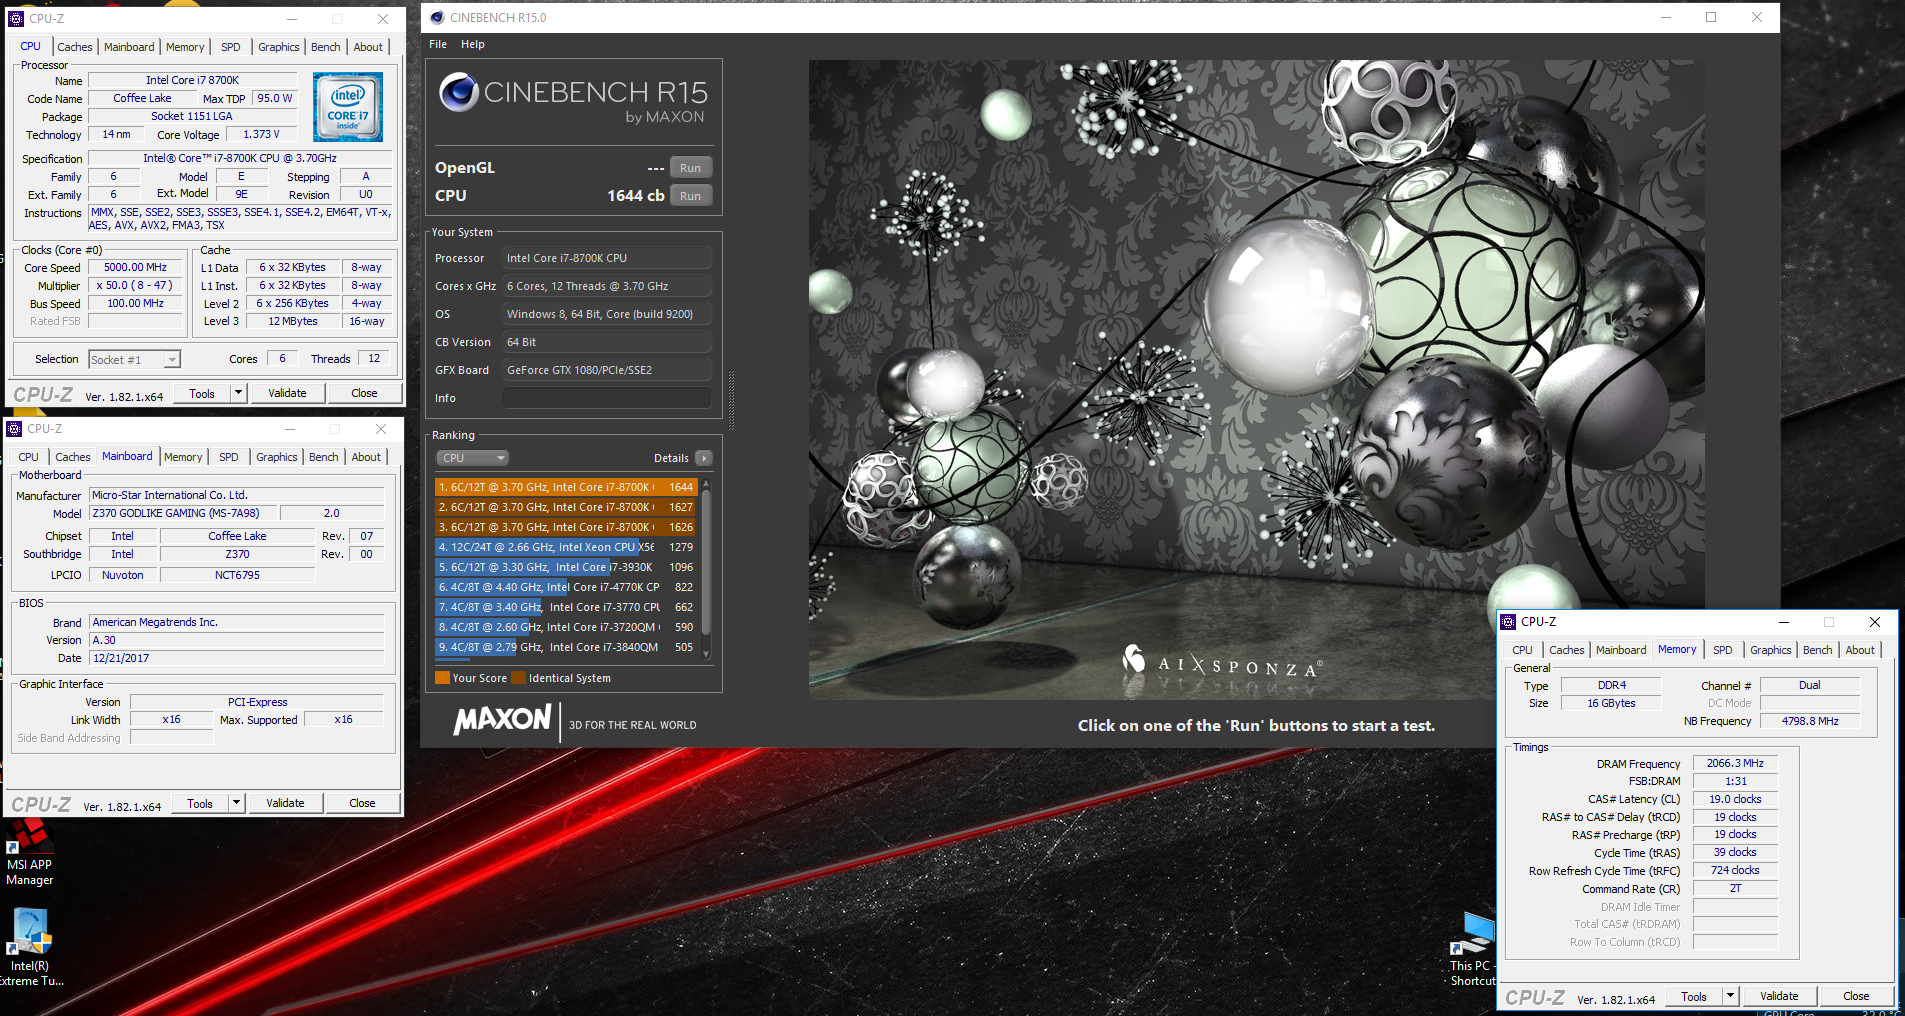Image resolution: width=1905 pixels, height=1016 pixels.
Task: Open the Socket #1 selection dropdown
Action: click(134, 360)
